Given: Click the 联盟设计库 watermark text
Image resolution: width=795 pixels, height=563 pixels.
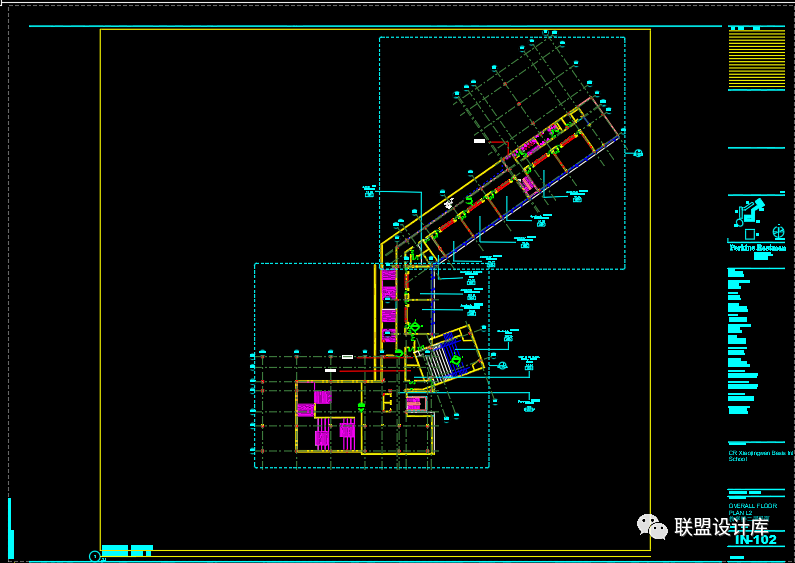Looking at the screenshot, I should pos(720,526).
